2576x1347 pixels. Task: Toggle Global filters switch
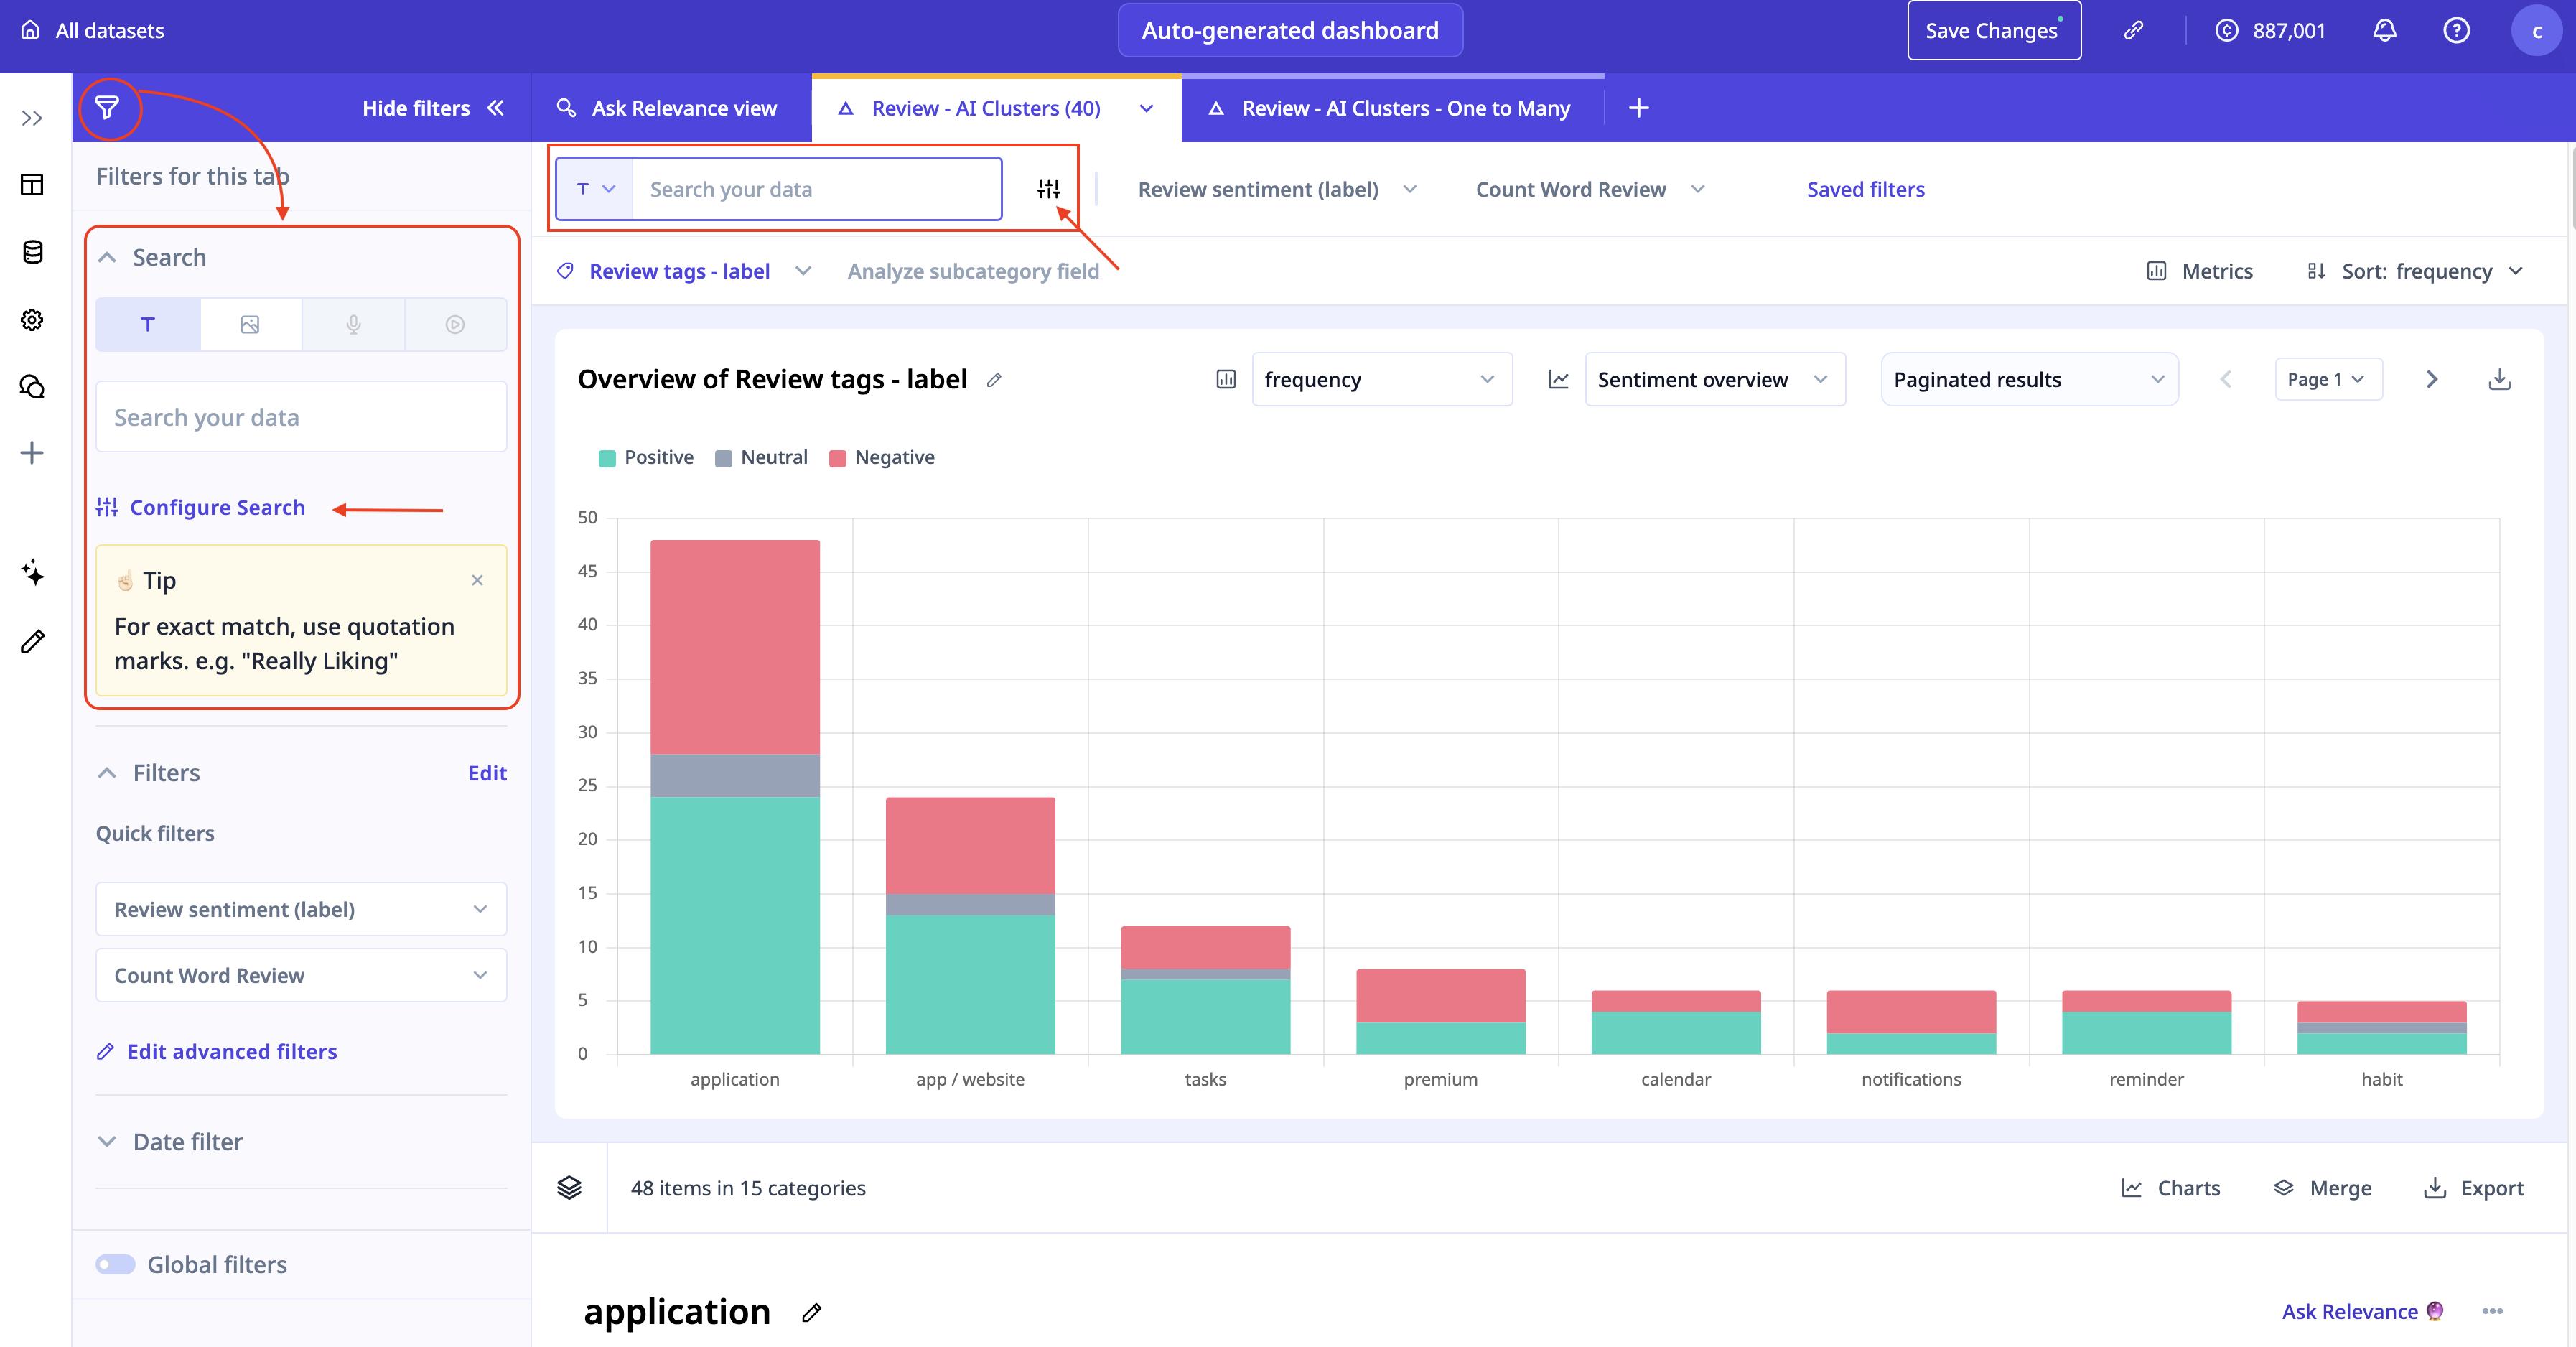pyautogui.click(x=116, y=1264)
